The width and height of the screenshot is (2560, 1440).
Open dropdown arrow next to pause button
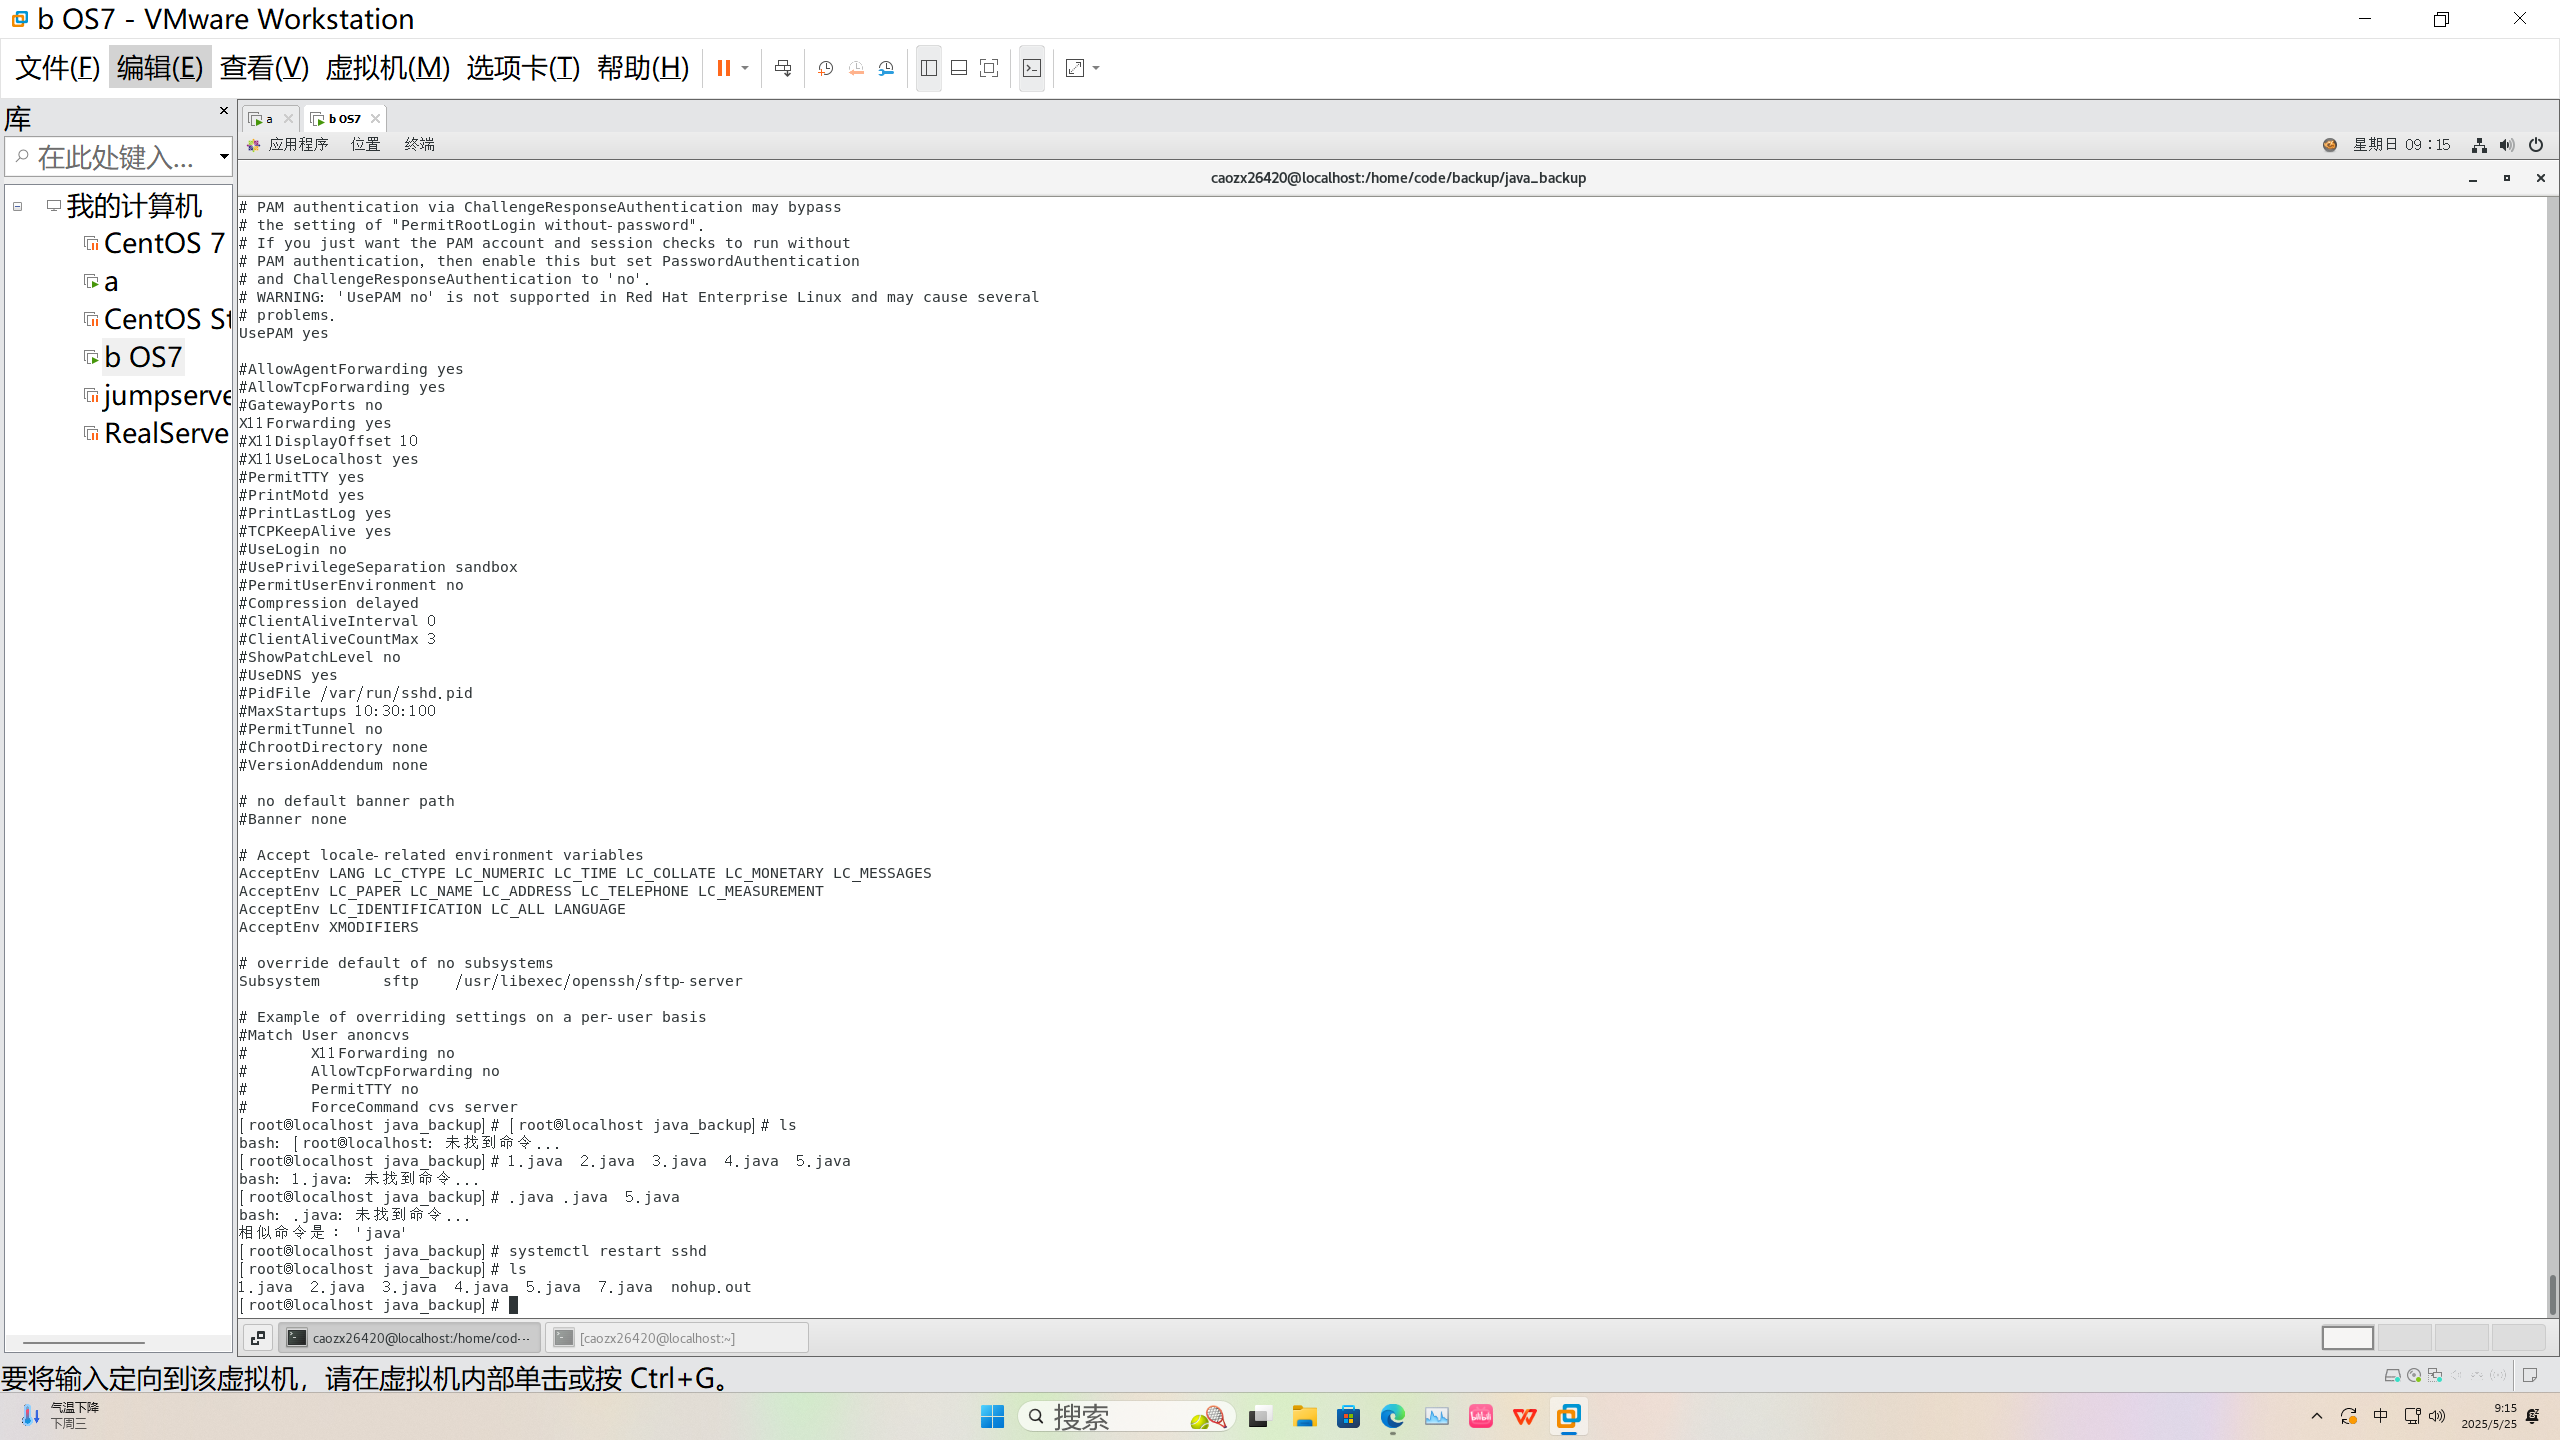745,68
